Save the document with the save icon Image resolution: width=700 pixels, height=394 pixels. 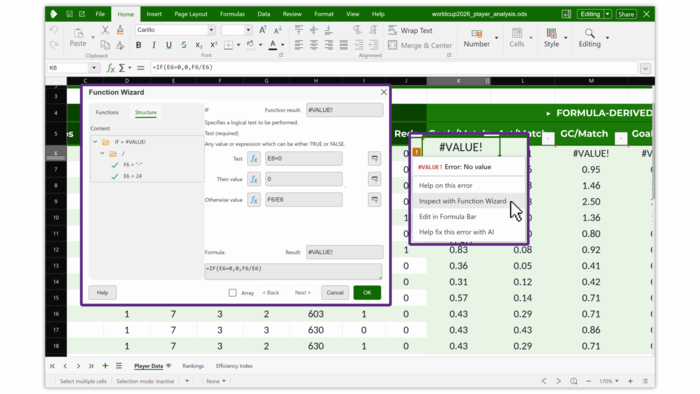point(69,14)
